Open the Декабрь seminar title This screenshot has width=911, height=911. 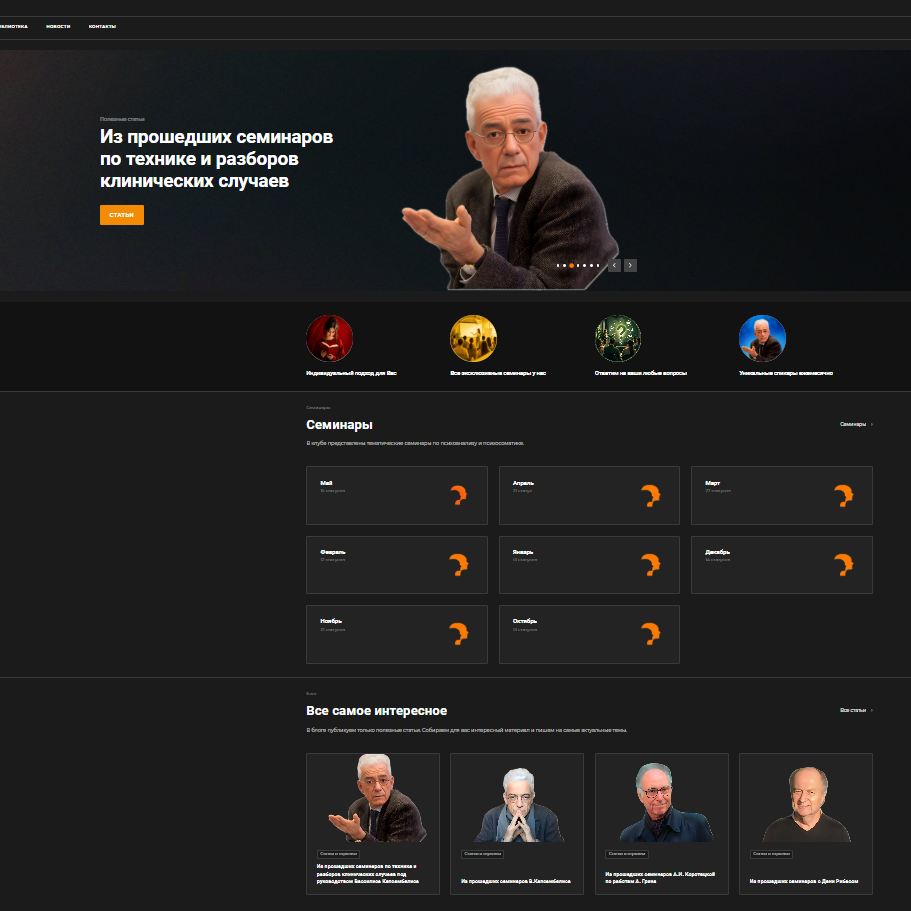pos(718,552)
